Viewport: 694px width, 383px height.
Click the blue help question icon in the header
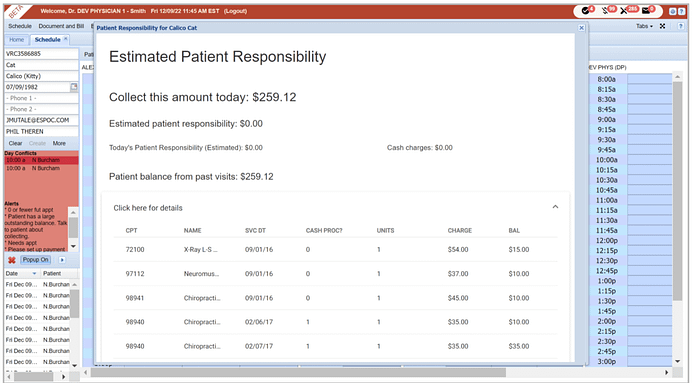(x=681, y=12)
